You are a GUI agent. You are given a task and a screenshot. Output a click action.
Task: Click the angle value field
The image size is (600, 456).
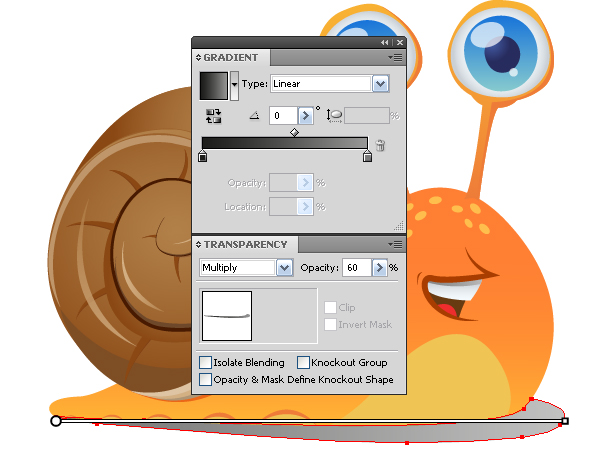[283, 116]
